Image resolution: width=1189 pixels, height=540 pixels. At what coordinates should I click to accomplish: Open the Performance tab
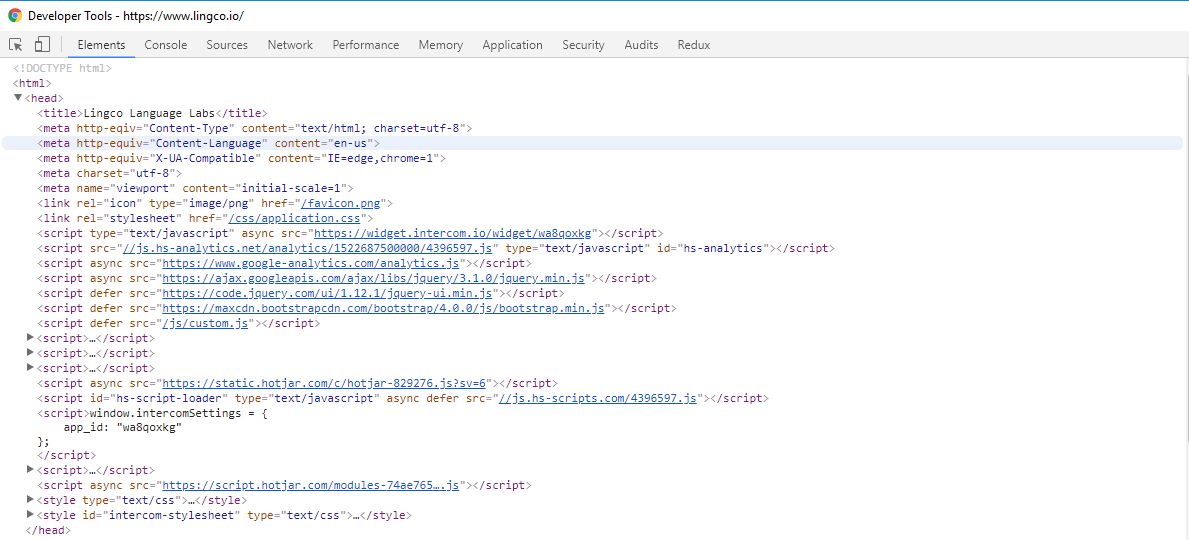click(365, 45)
